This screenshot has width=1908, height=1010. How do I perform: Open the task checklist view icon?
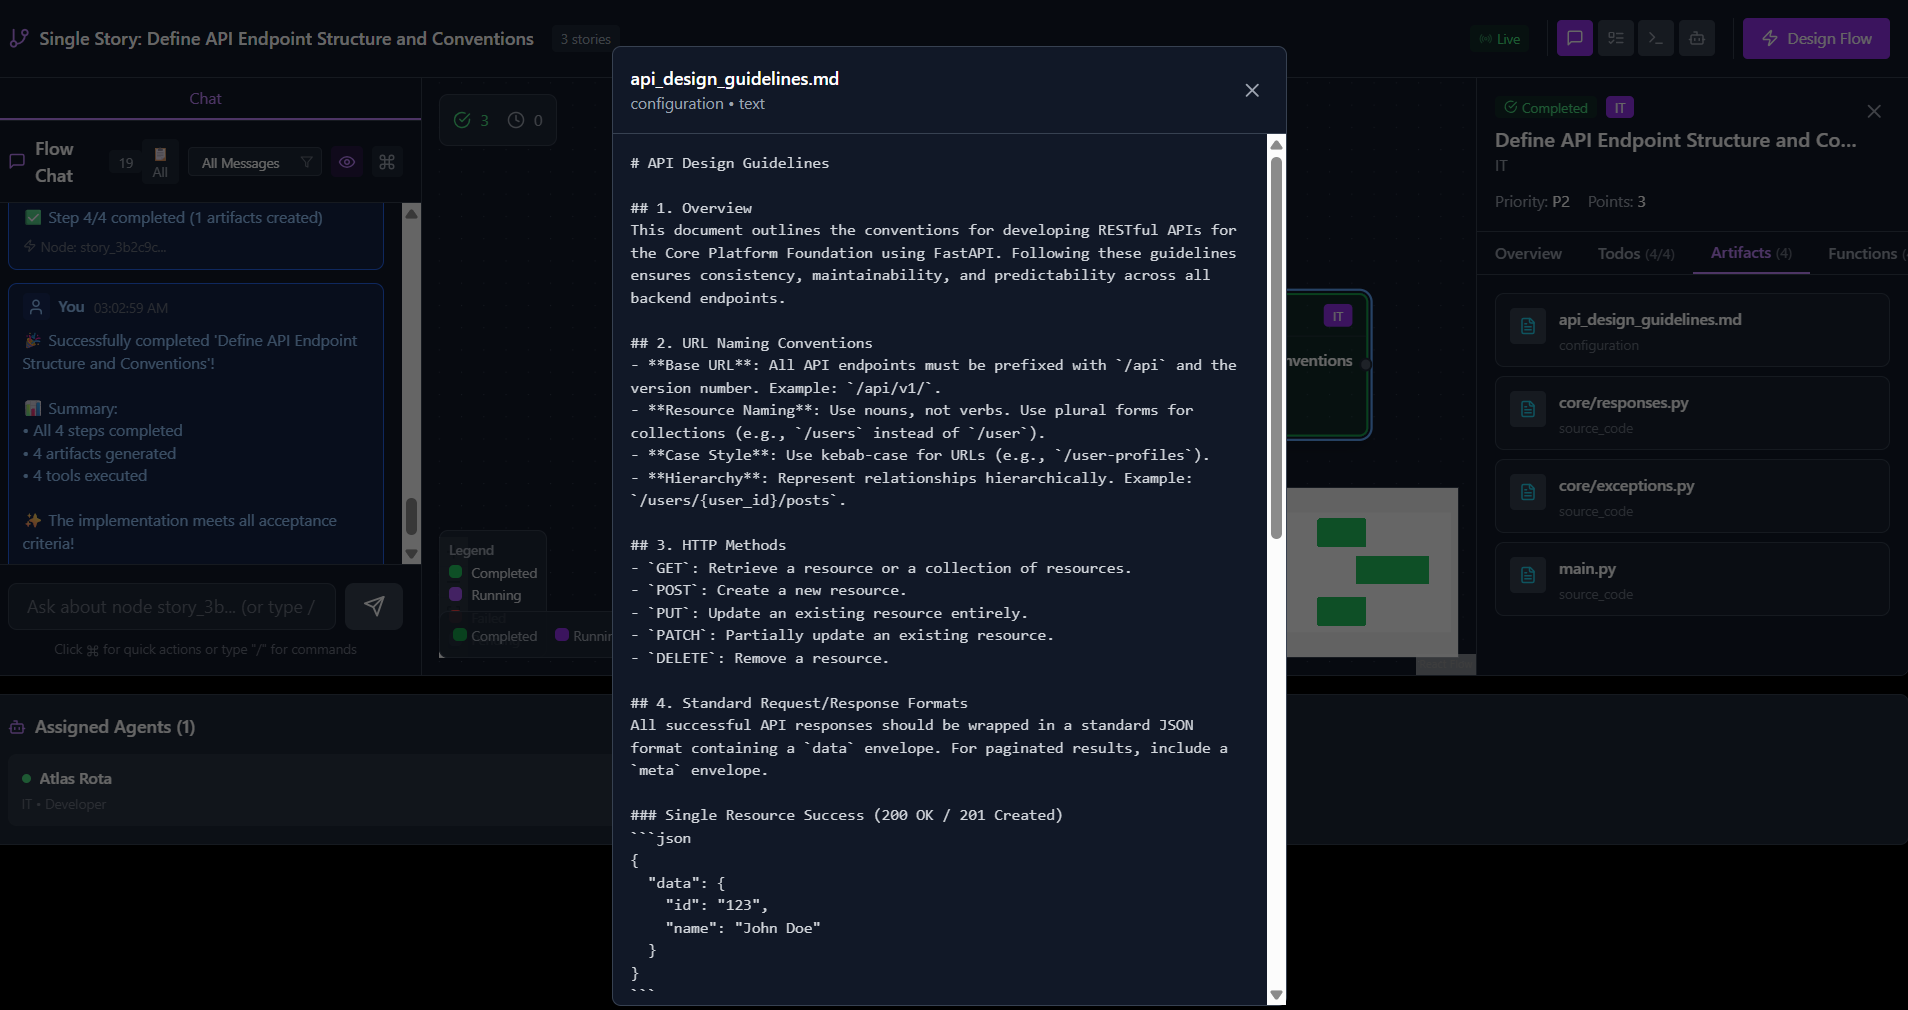1615,39
